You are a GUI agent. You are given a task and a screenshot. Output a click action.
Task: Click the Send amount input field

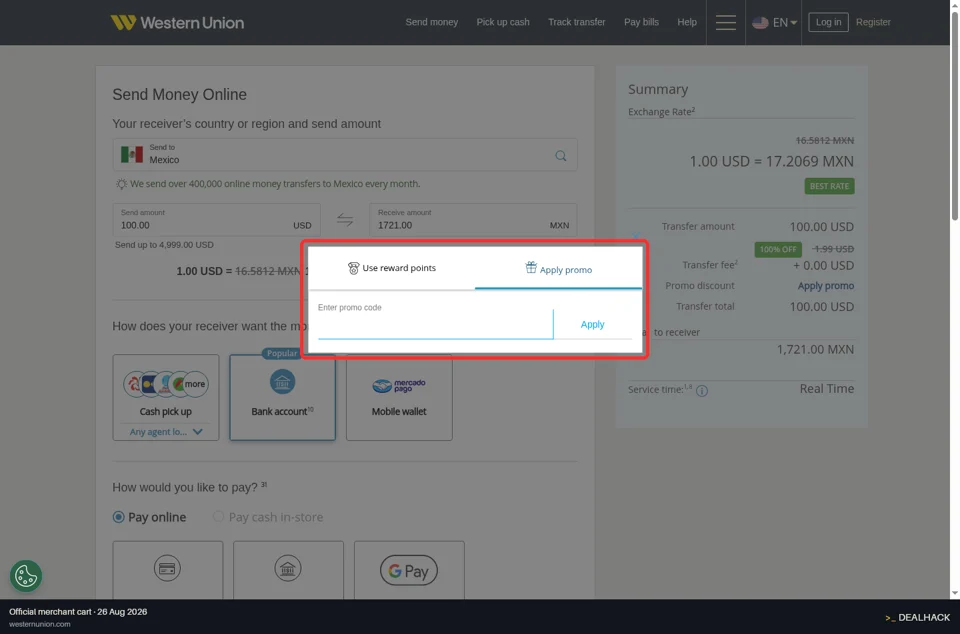pyautogui.click(x=216, y=220)
